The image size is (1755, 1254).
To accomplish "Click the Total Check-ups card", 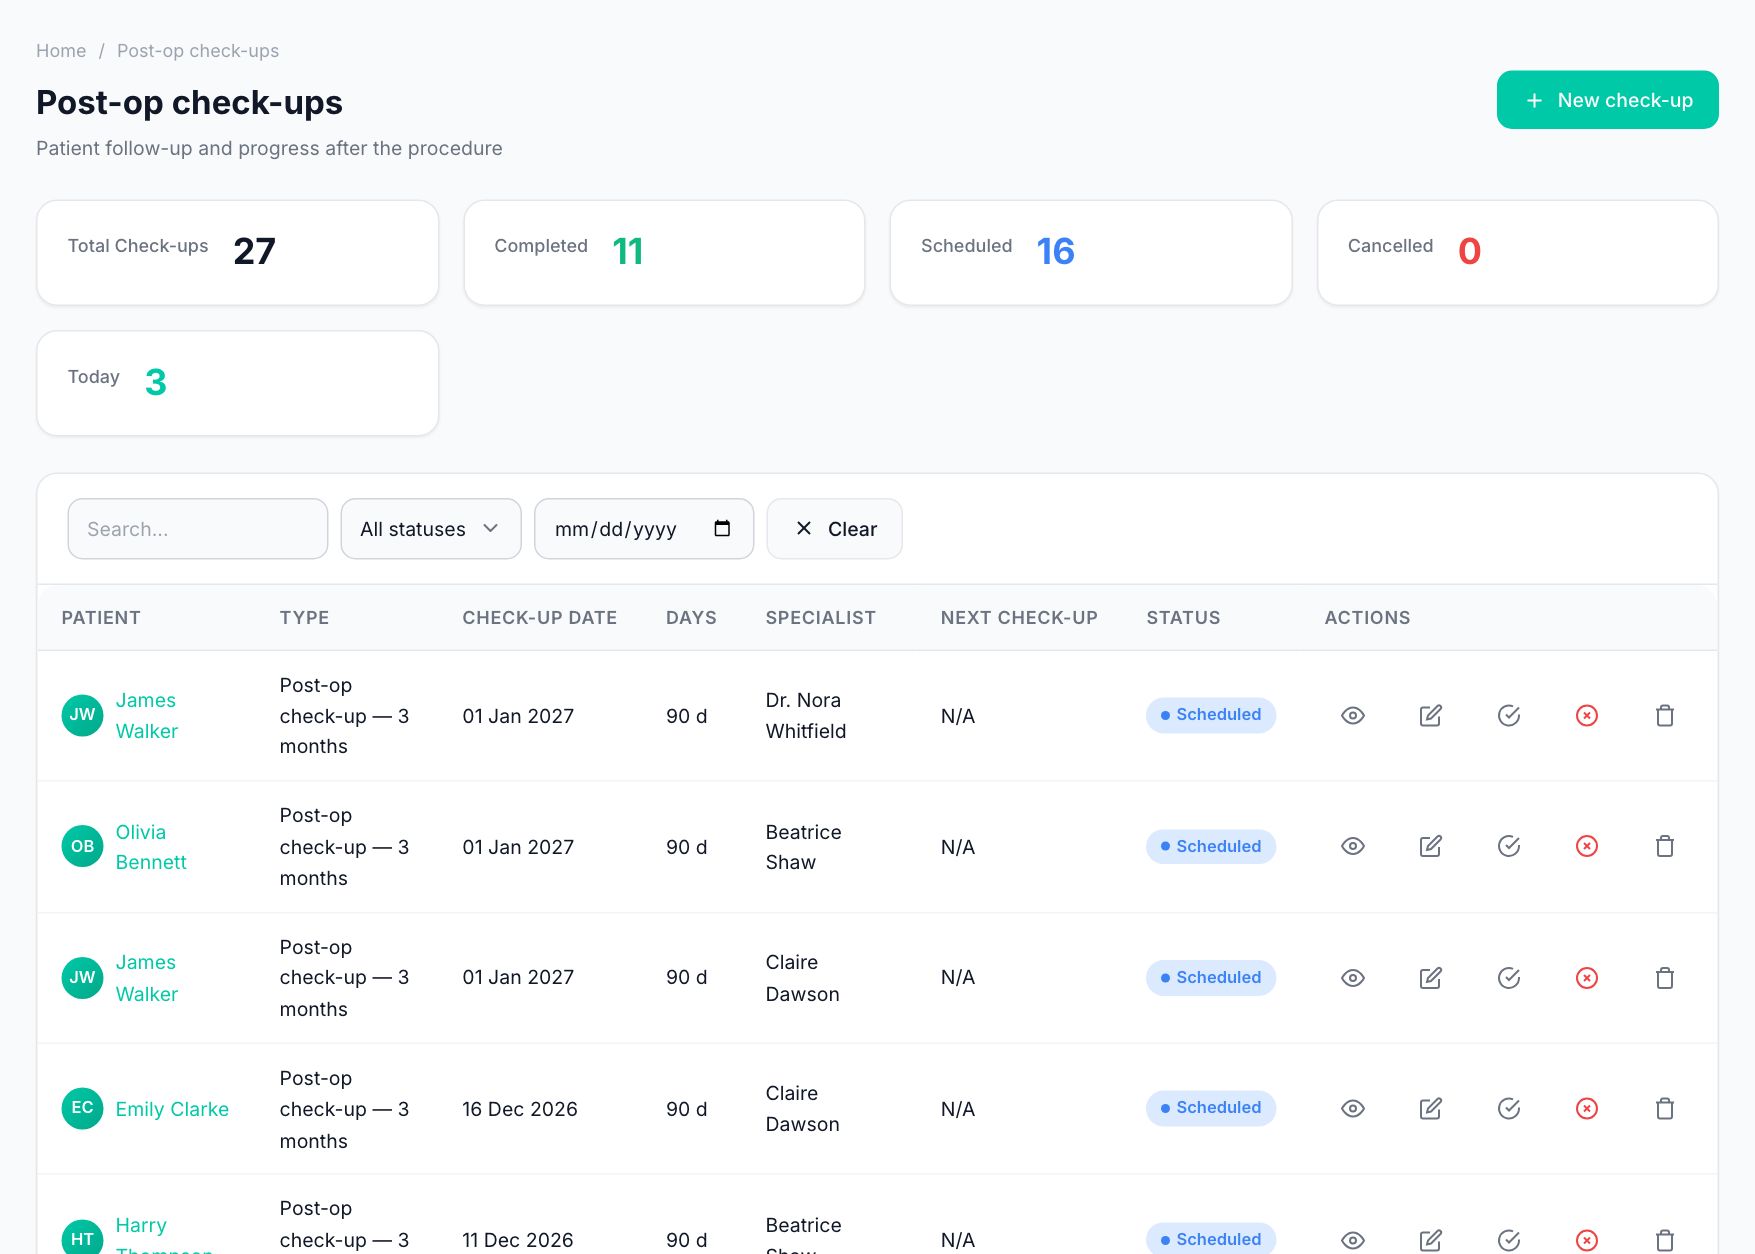I will pyautogui.click(x=237, y=253).
